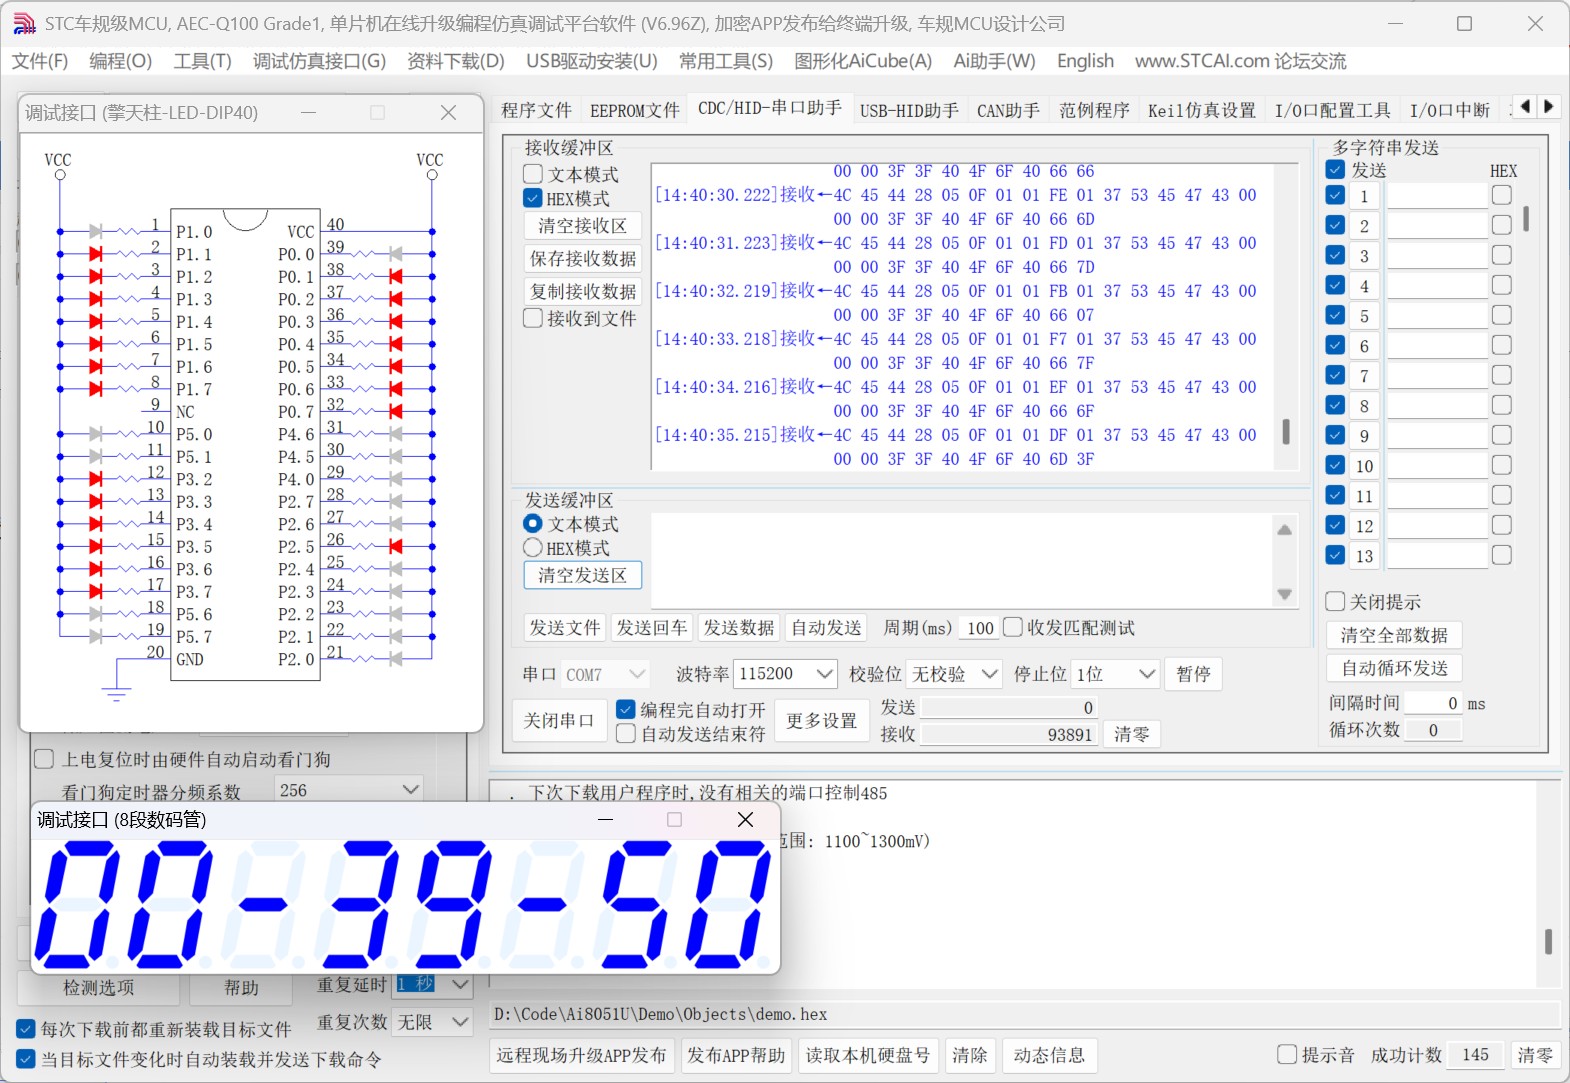Click the red LED next to pin P1.4

coord(96,321)
